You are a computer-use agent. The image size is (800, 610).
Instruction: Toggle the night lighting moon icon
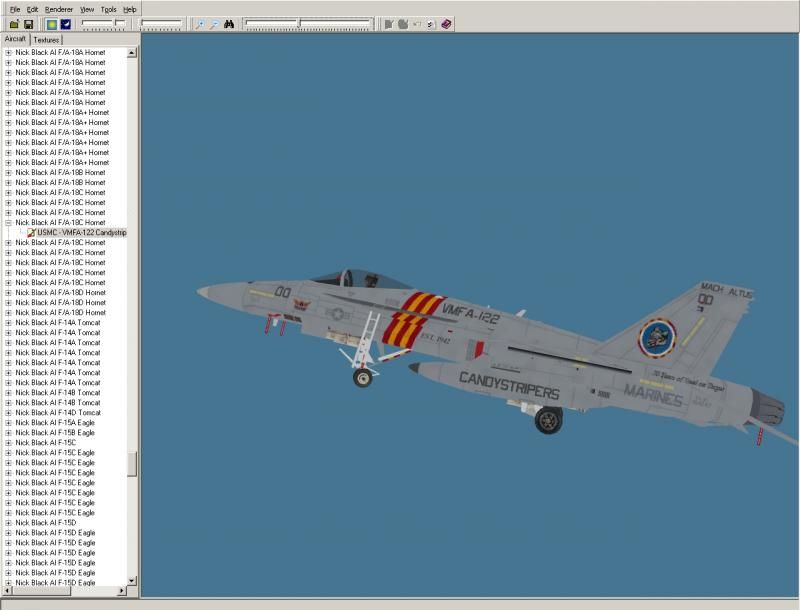coord(65,24)
